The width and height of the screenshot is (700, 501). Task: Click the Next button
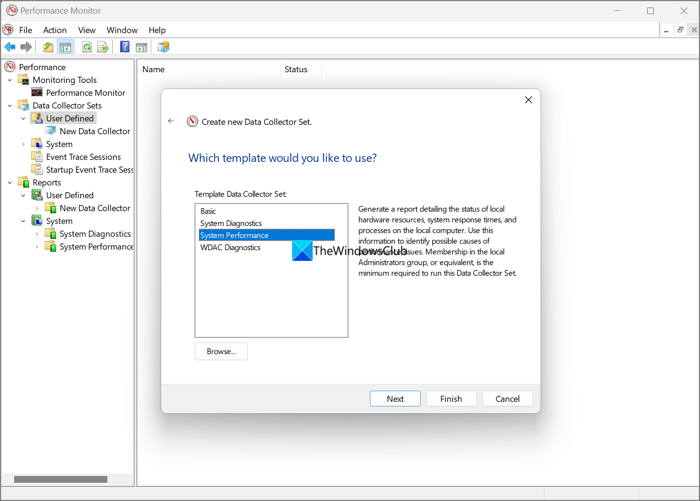click(395, 399)
